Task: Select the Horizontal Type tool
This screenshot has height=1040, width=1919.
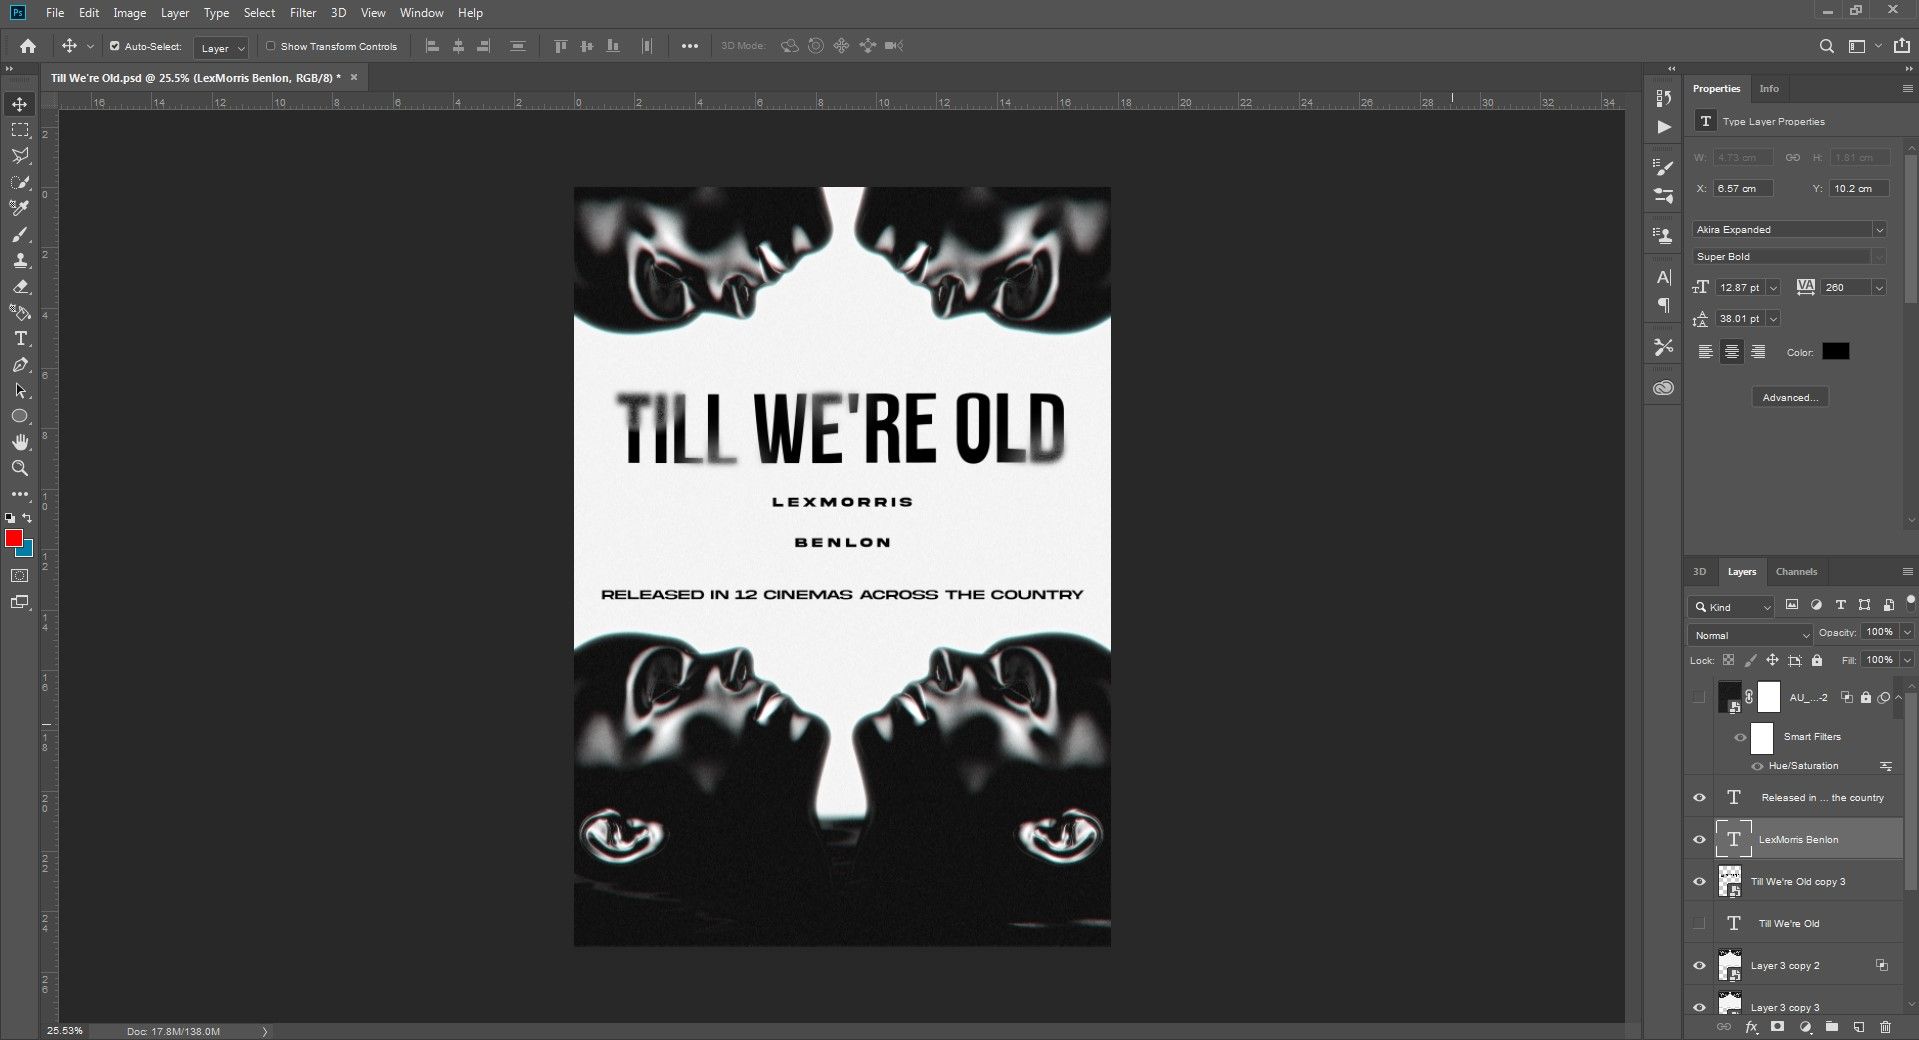Action: click(x=20, y=339)
